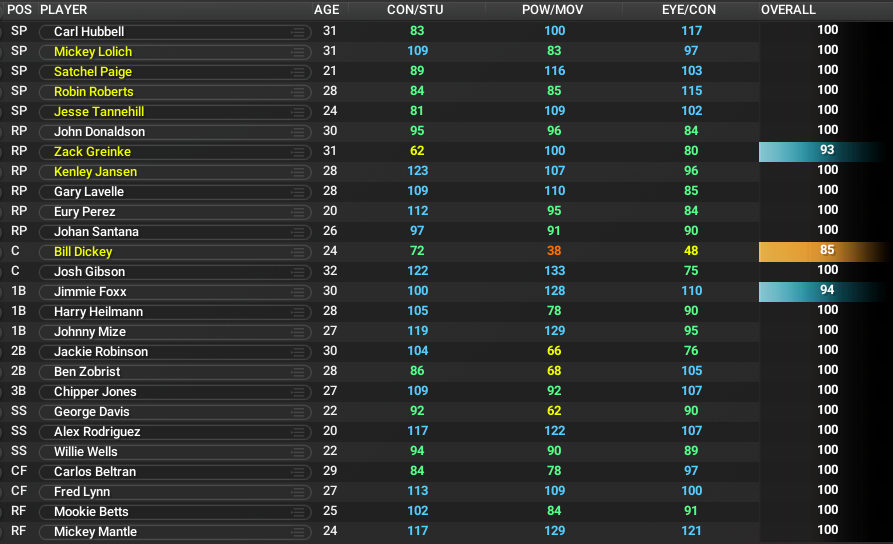Open player John Donaldson

[100, 132]
